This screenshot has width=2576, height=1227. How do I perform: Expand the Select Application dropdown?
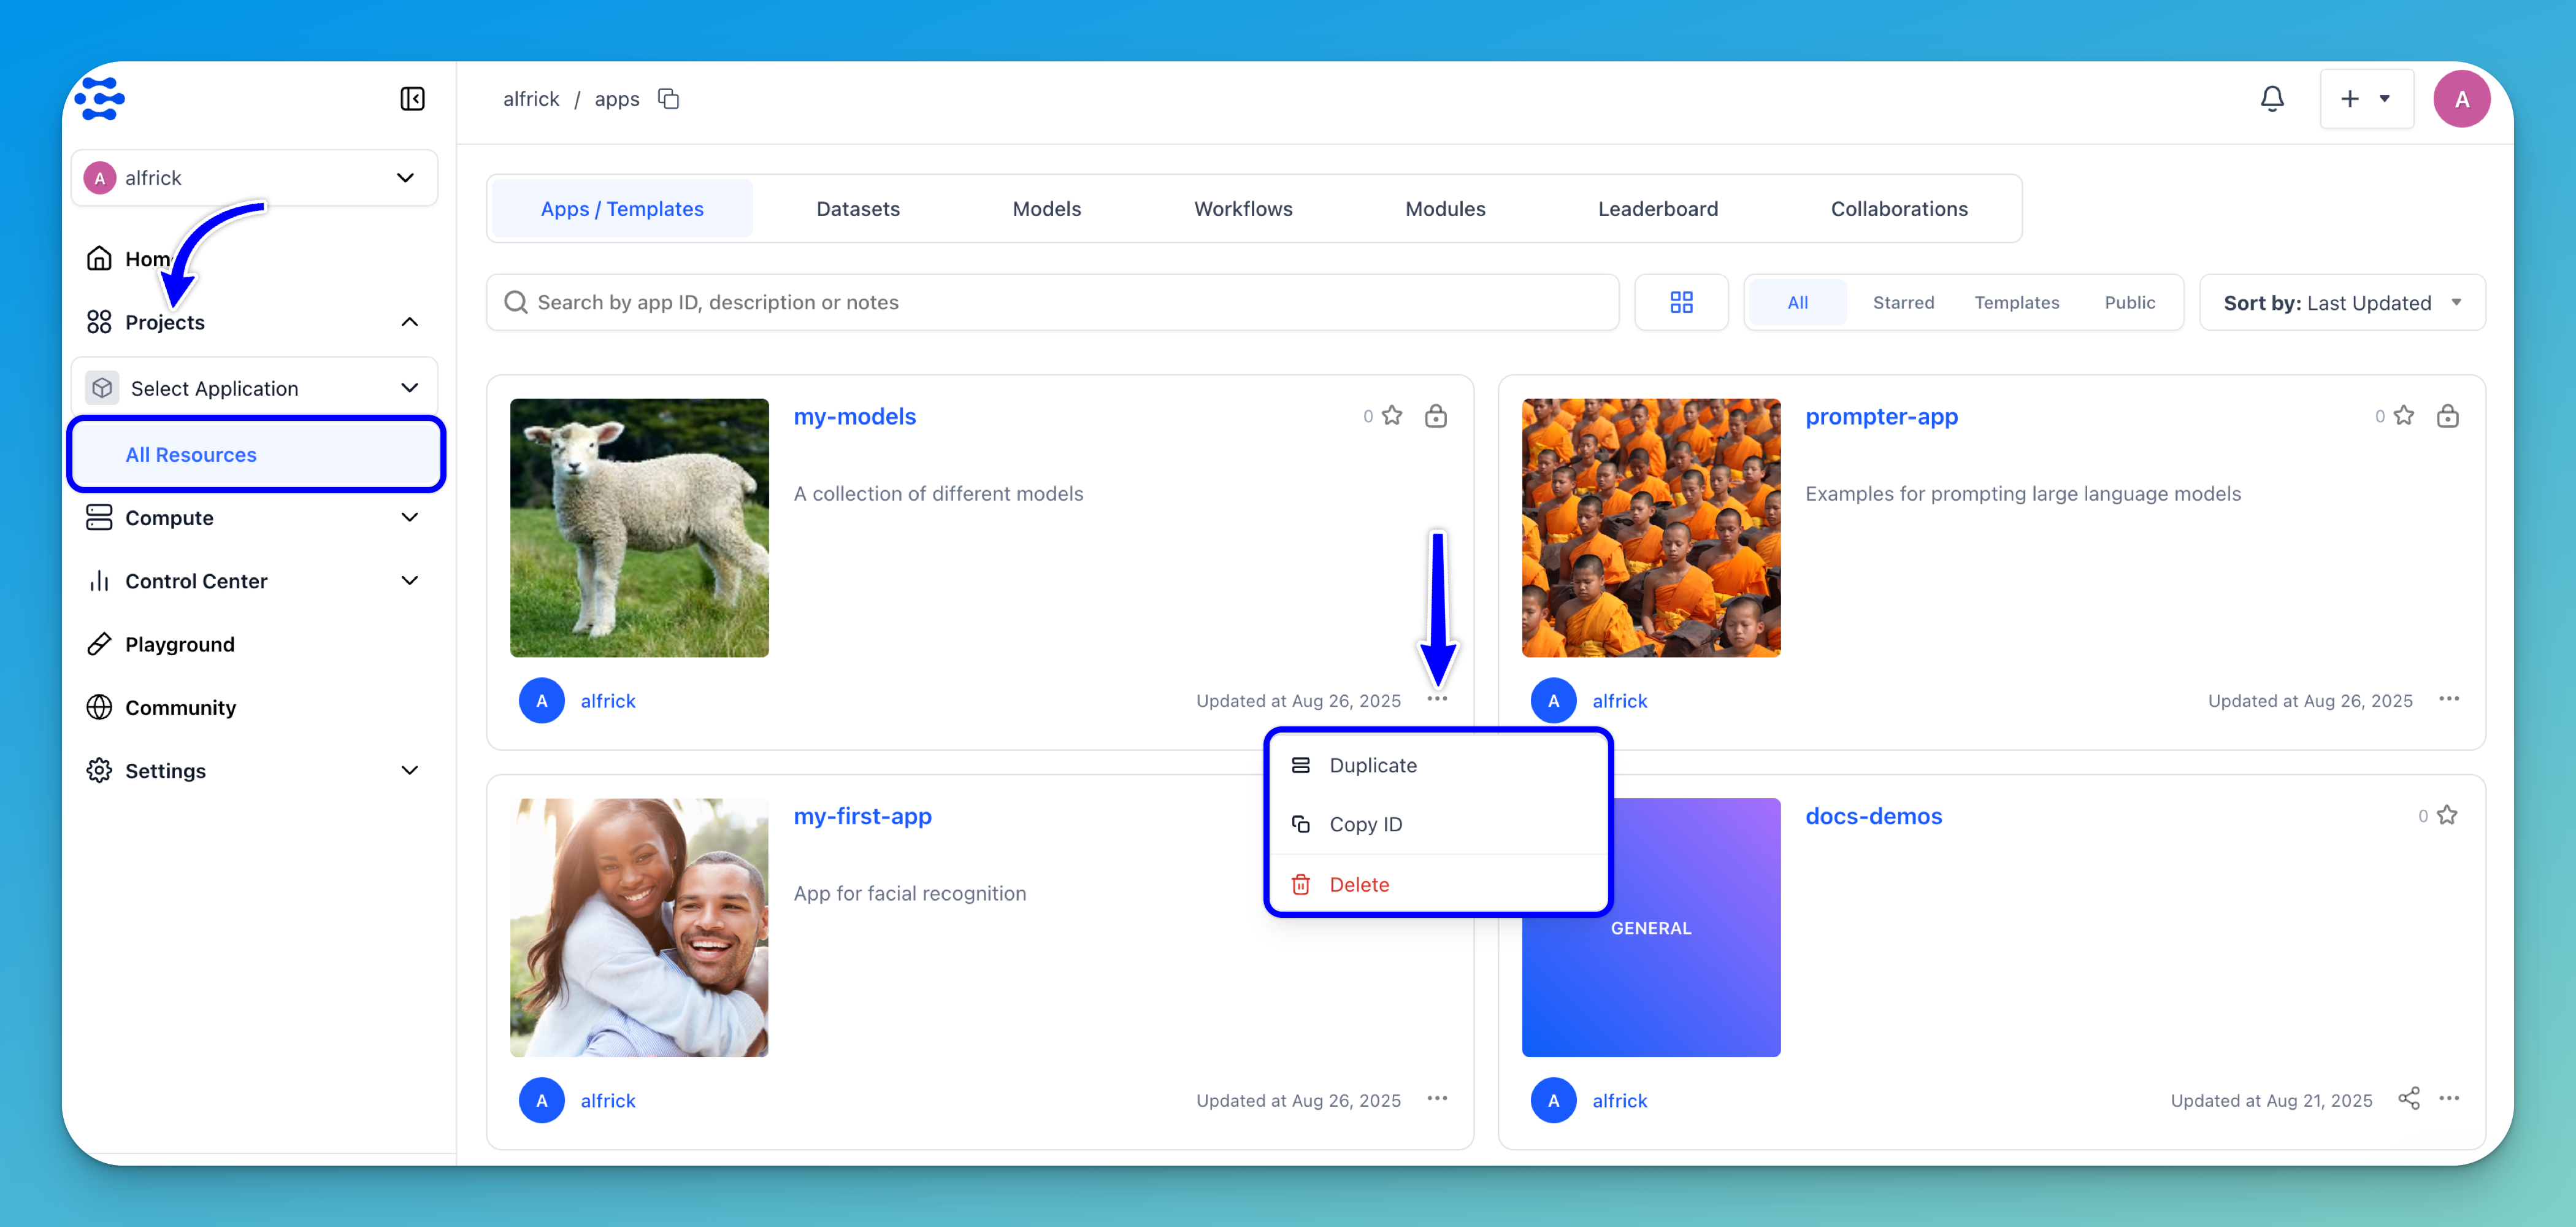pos(254,388)
